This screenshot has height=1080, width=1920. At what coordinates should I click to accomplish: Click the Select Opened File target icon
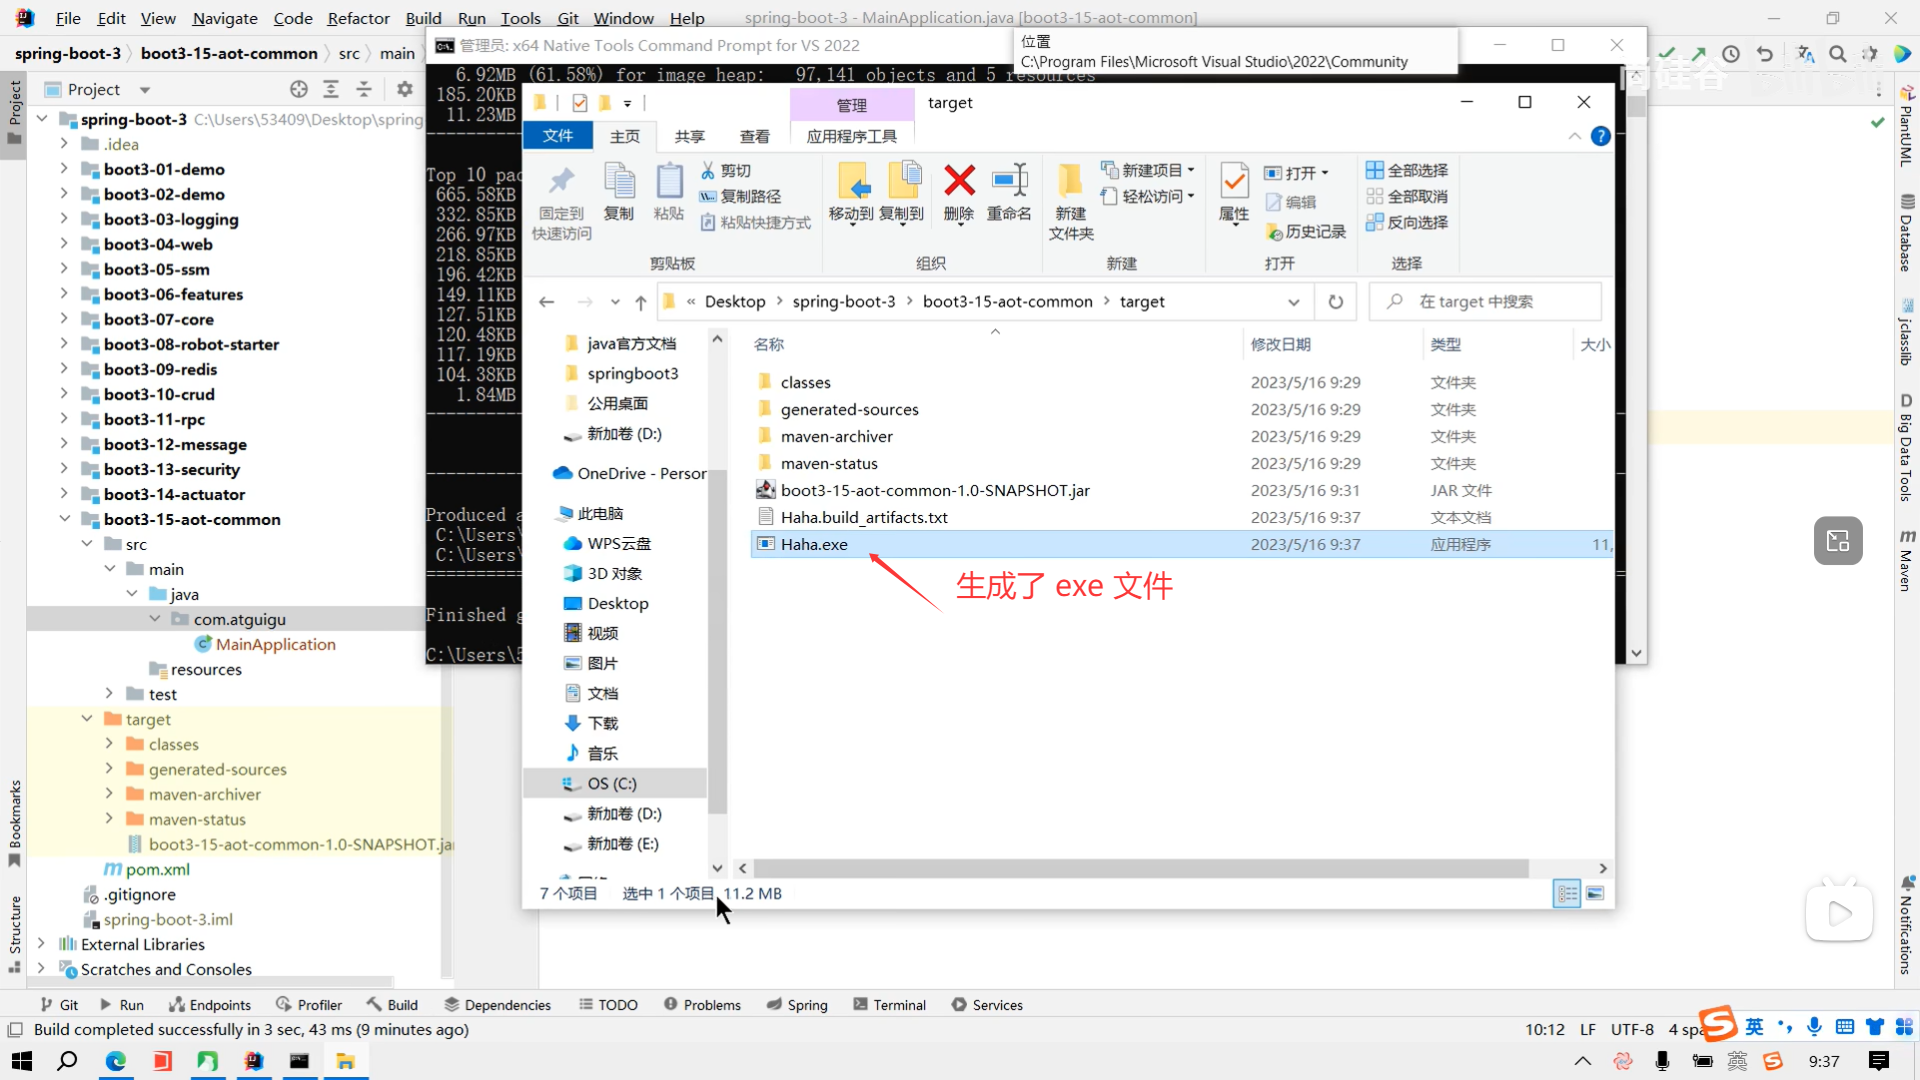(298, 89)
